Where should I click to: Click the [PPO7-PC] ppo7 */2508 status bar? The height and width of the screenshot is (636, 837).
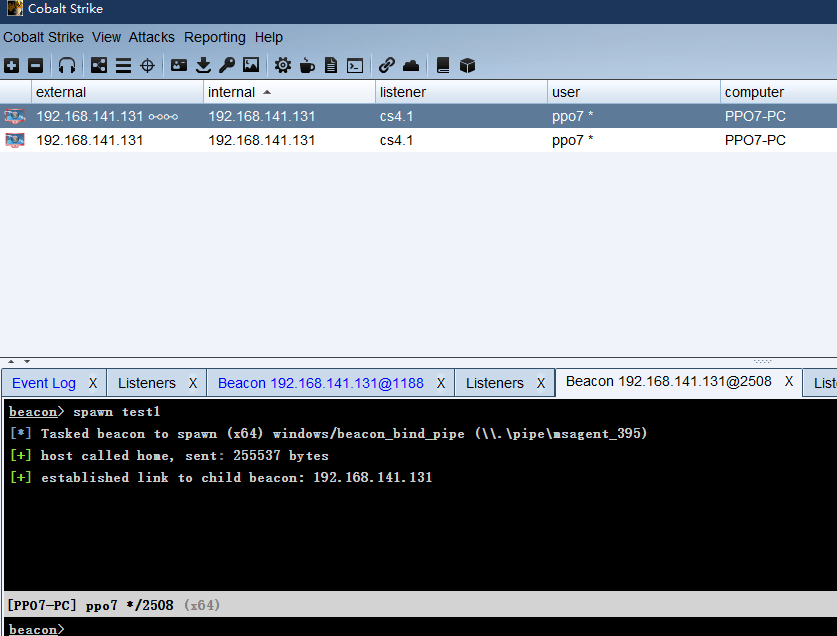tap(421, 605)
